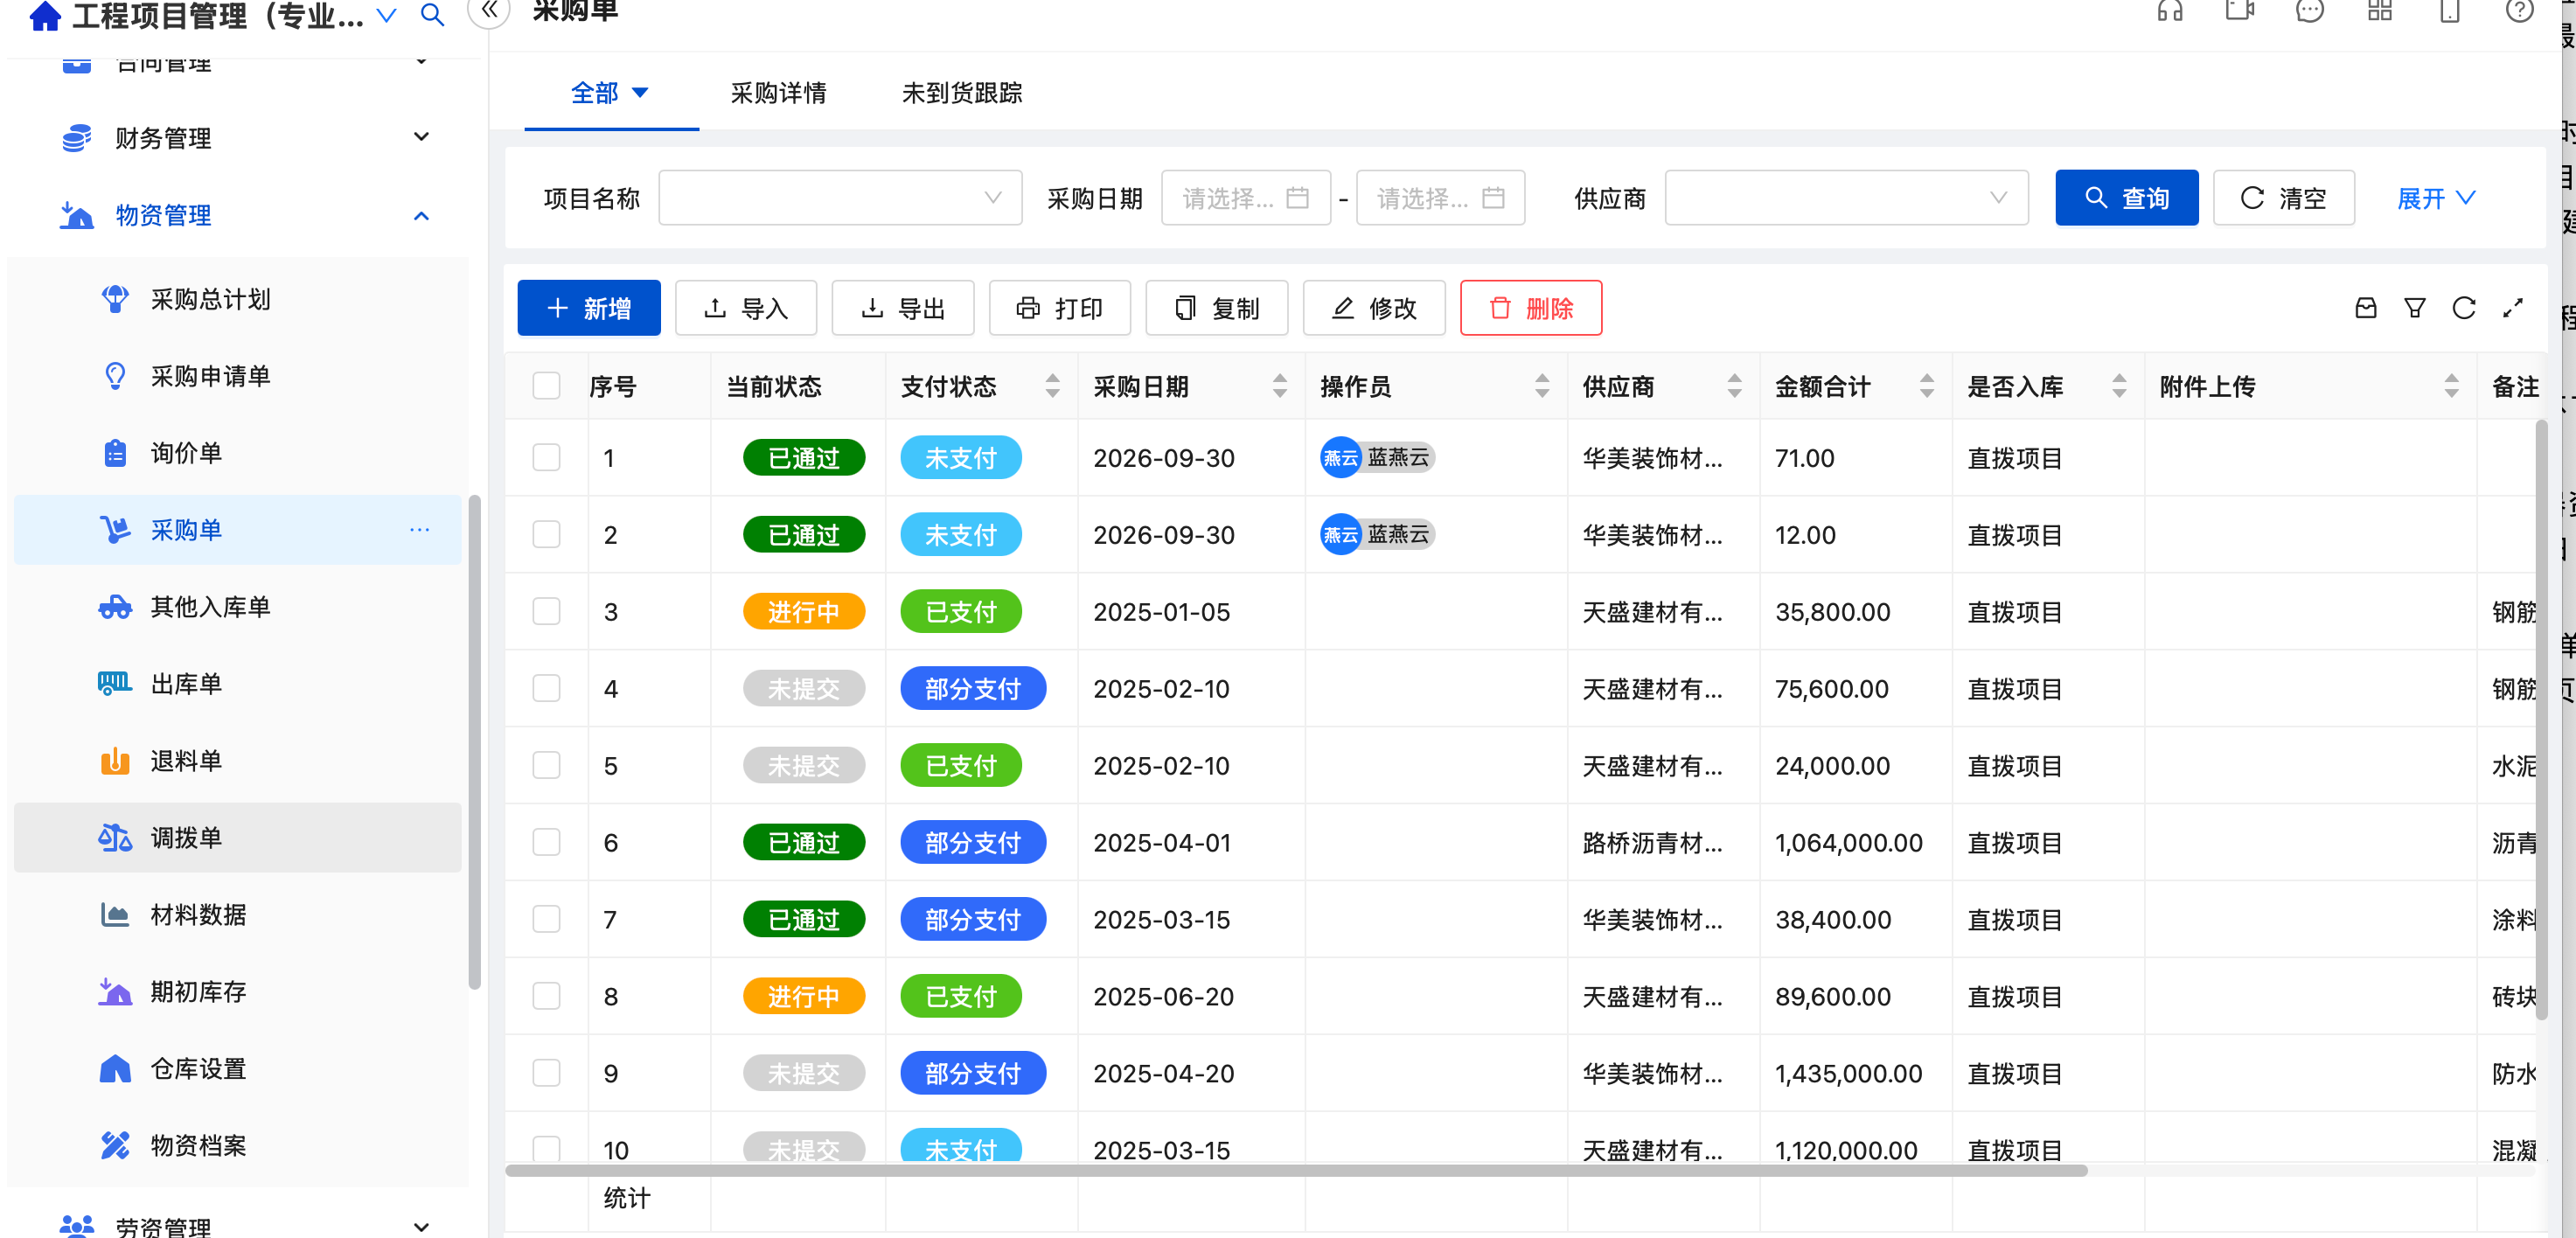Open the 供应商 dropdown
The image size is (2576, 1238).
coord(1846,198)
